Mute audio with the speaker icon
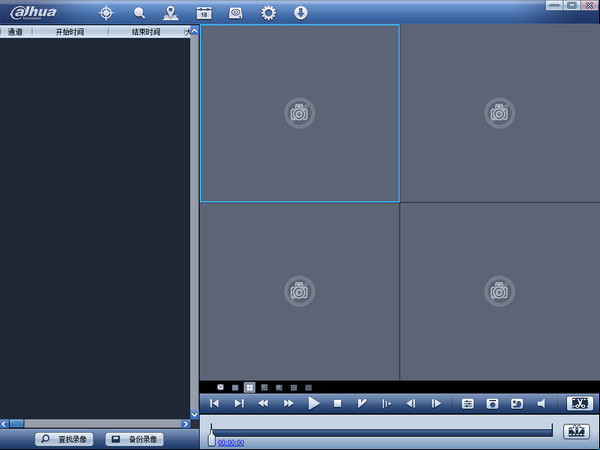Image resolution: width=600 pixels, height=450 pixels. (x=541, y=404)
